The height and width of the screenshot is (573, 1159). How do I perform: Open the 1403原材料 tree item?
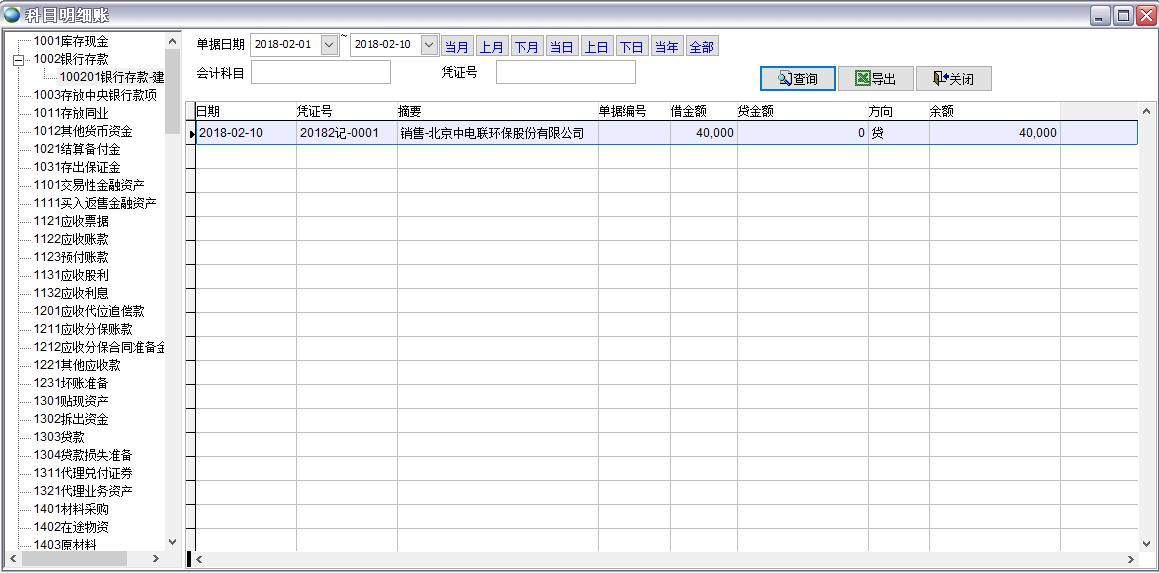65,545
